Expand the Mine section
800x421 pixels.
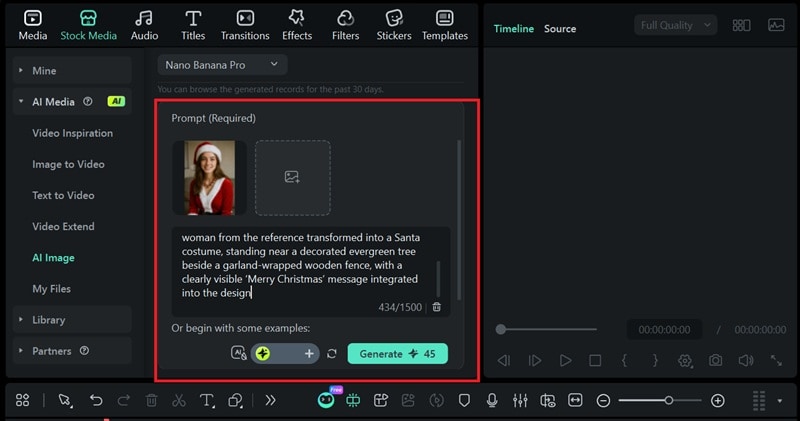[x=72, y=70]
